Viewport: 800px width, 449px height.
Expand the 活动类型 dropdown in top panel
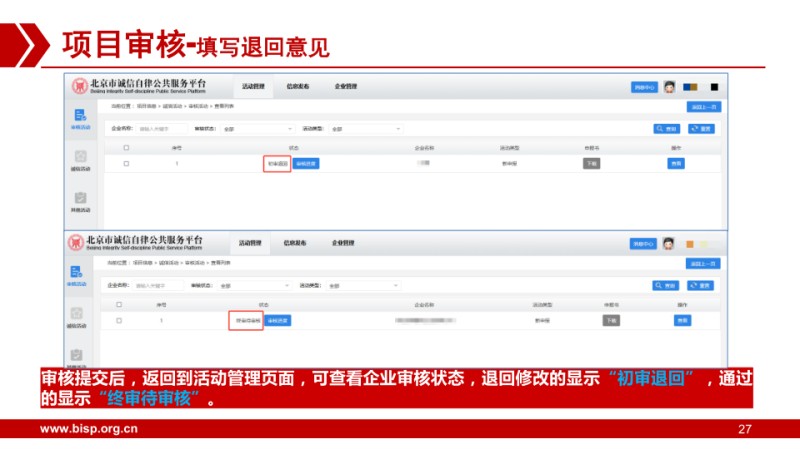(x=364, y=129)
